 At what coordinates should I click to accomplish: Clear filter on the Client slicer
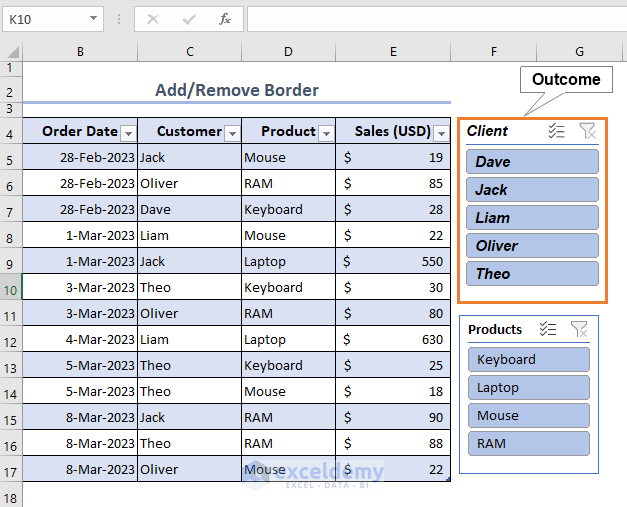(x=587, y=131)
